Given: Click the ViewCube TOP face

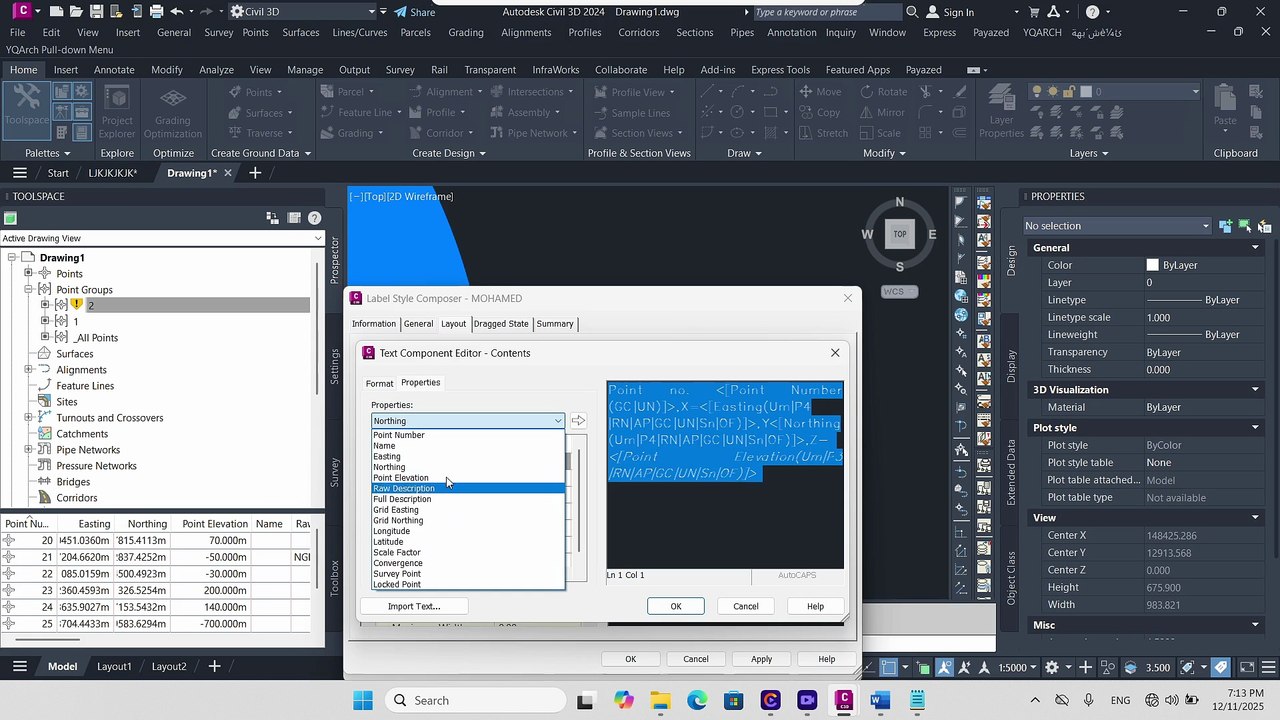Looking at the screenshot, I should 900,234.
